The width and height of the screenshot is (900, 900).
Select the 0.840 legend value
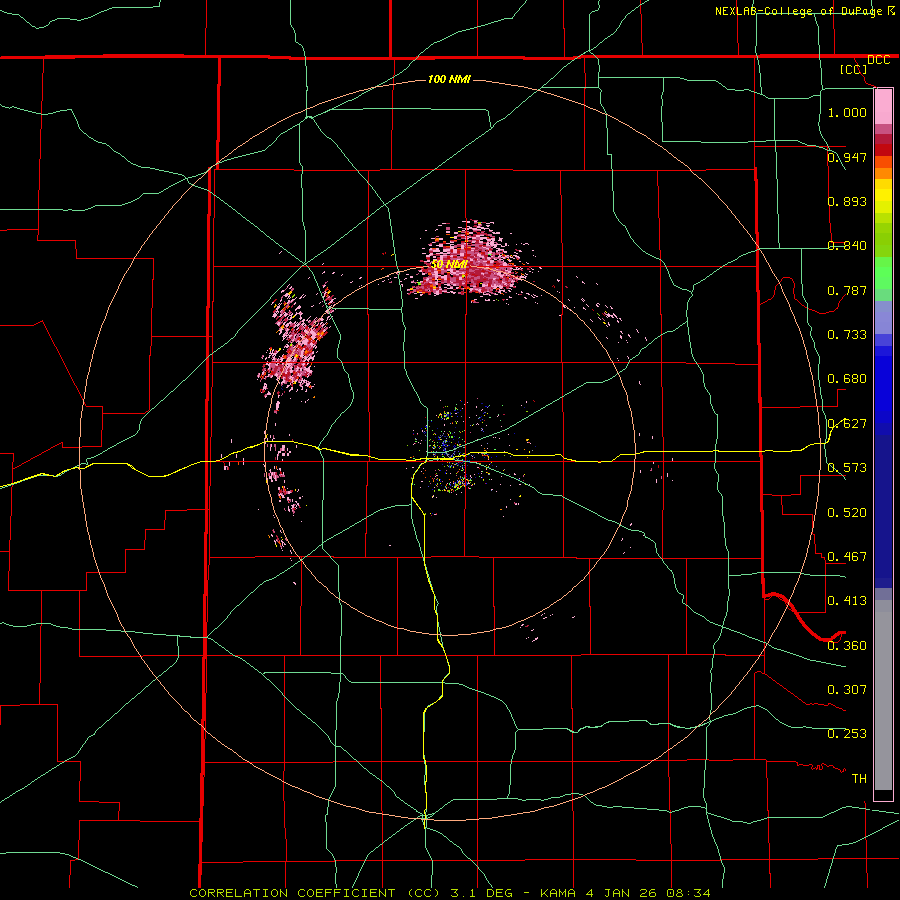tap(847, 245)
